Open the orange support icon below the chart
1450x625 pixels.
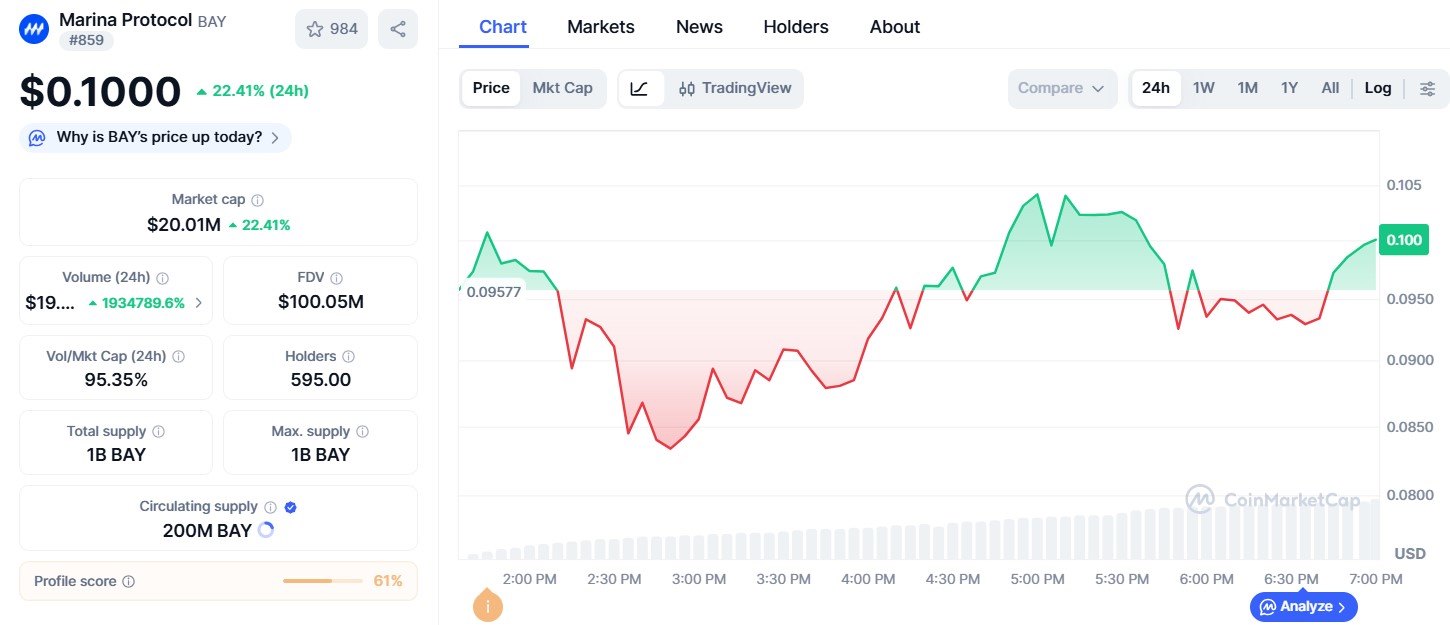[x=487, y=606]
